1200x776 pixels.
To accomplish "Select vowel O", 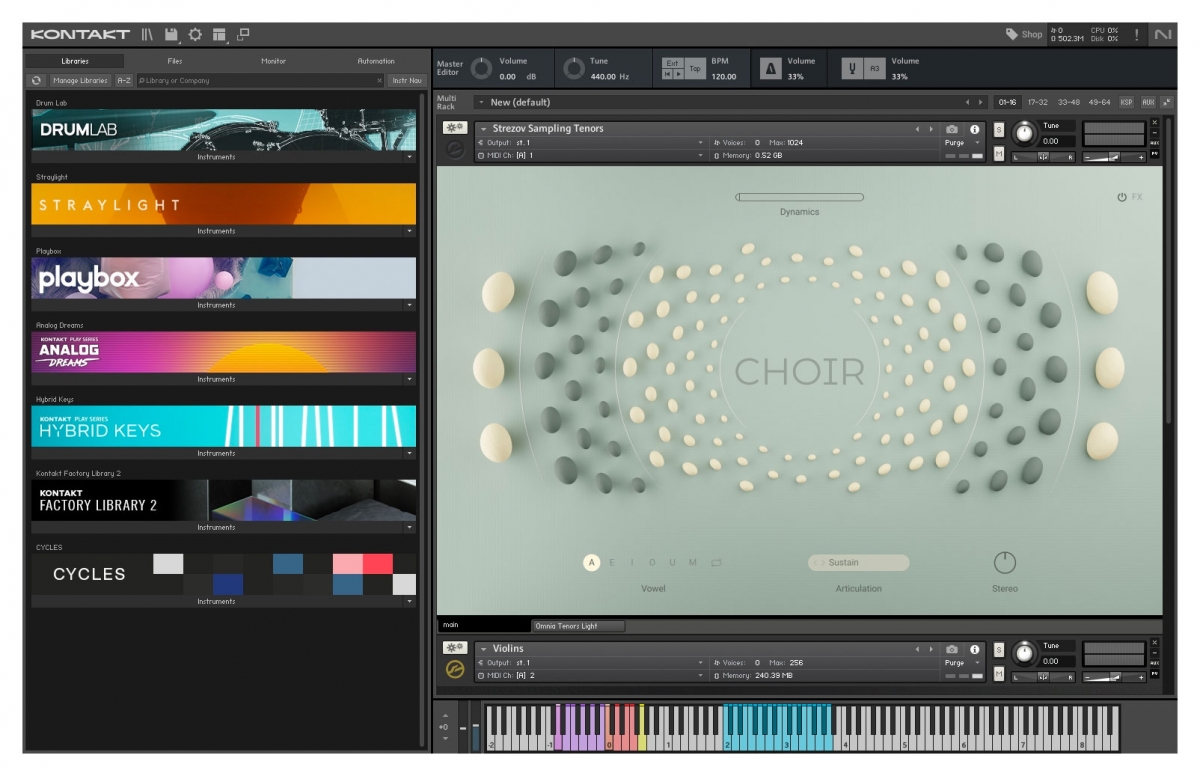I will coord(653,563).
